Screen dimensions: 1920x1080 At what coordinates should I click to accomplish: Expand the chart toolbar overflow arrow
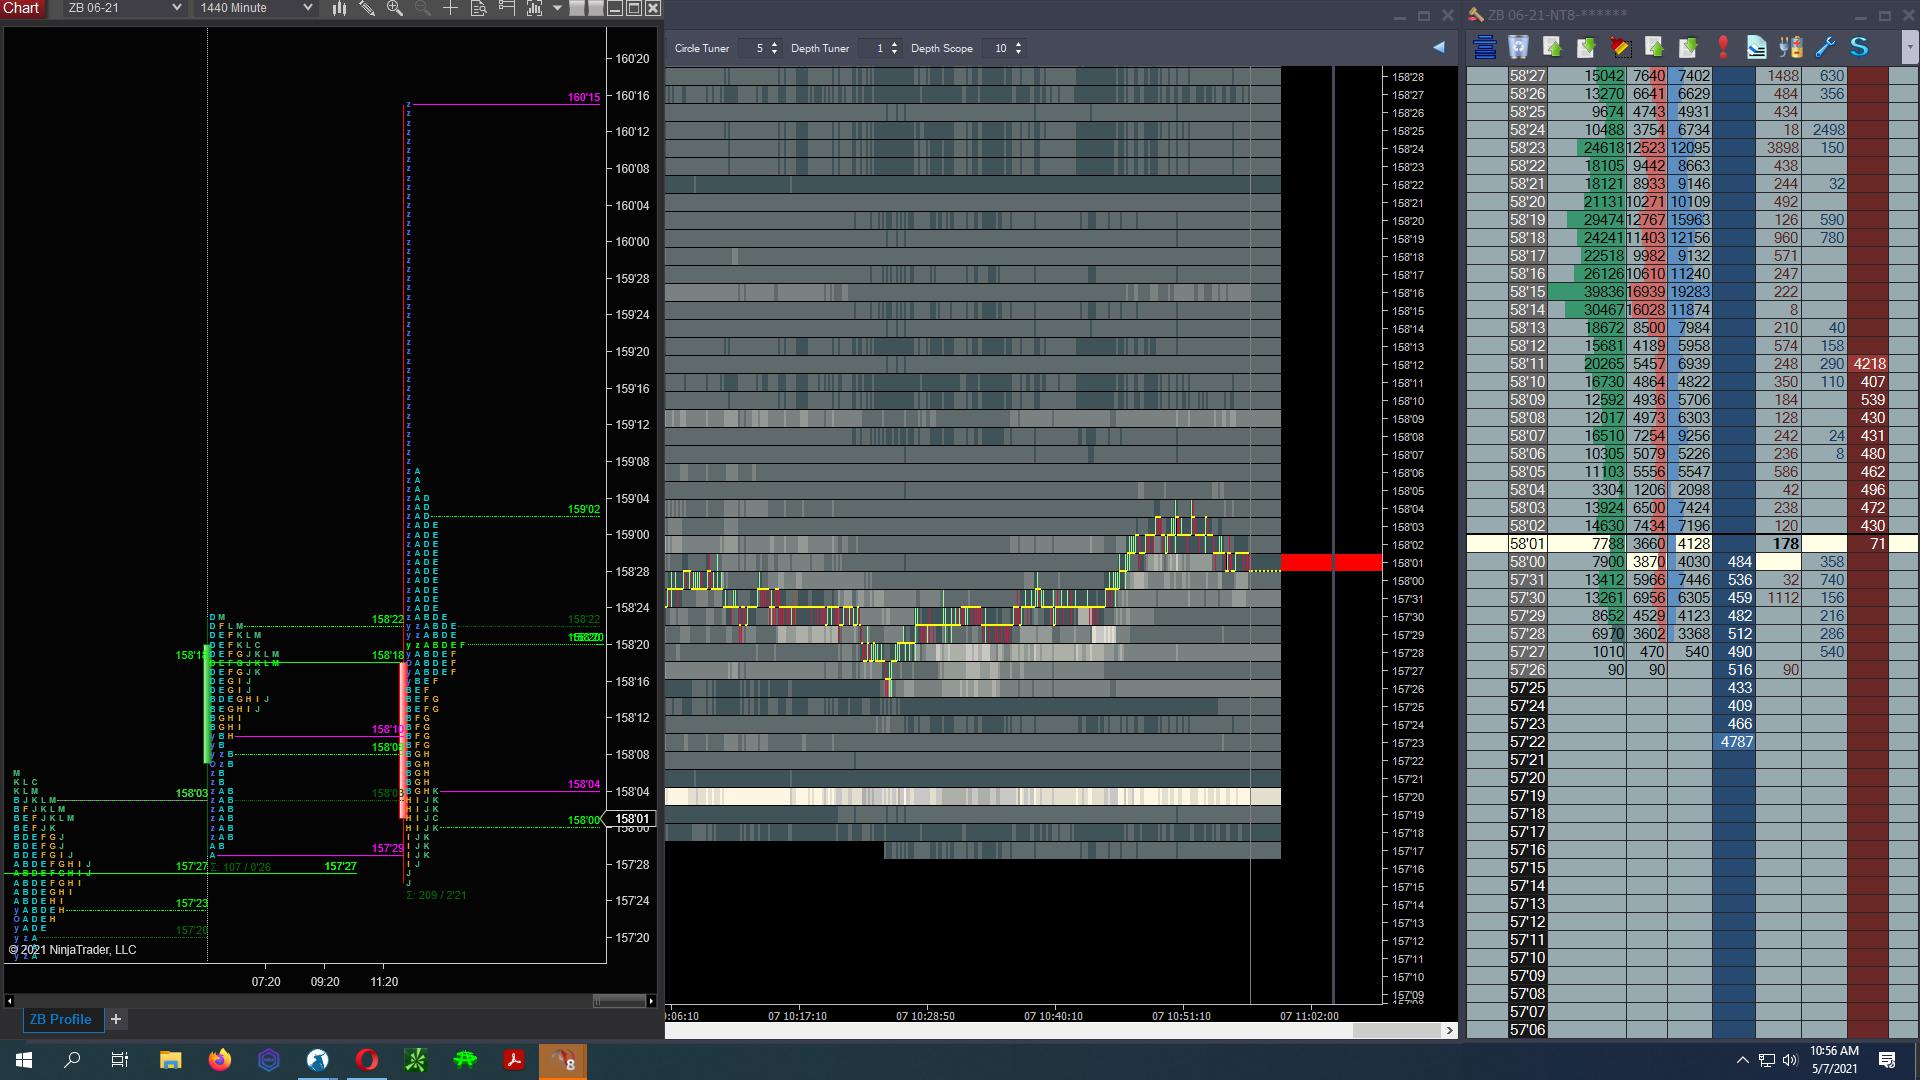click(x=557, y=8)
